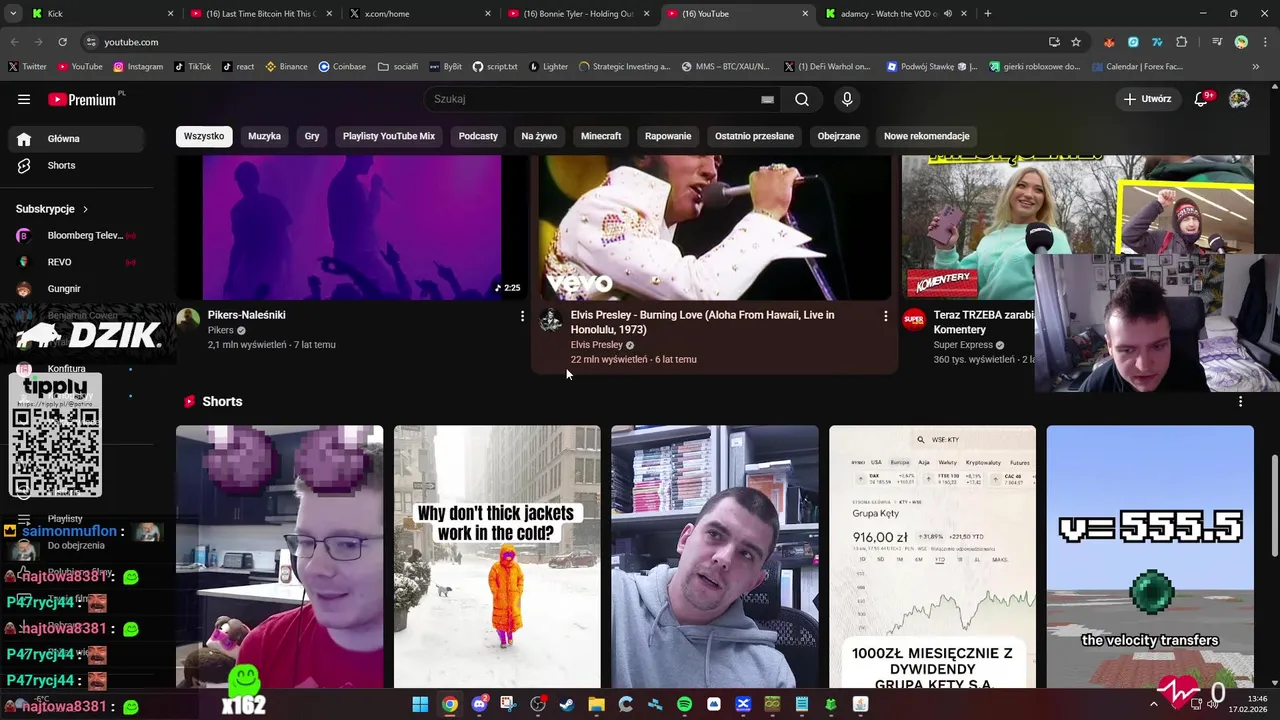Start voice search with microphone
Screen dimensions: 1280x720
pyautogui.click(x=847, y=99)
